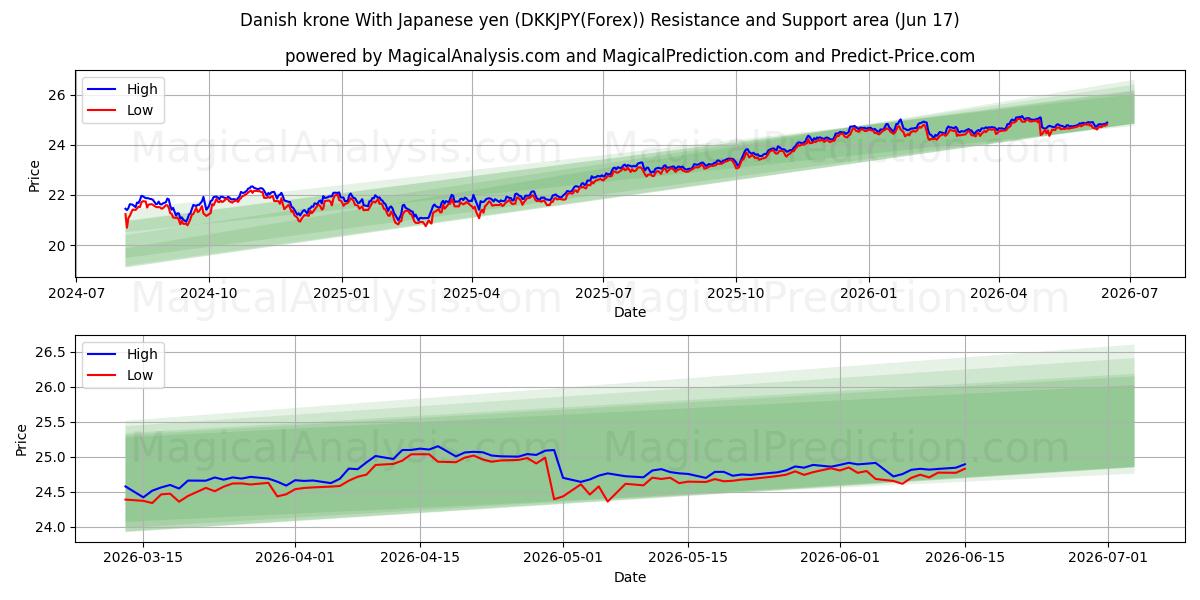Click 'Low' in the top chart legend
The image size is (1200, 600).
coord(140,110)
